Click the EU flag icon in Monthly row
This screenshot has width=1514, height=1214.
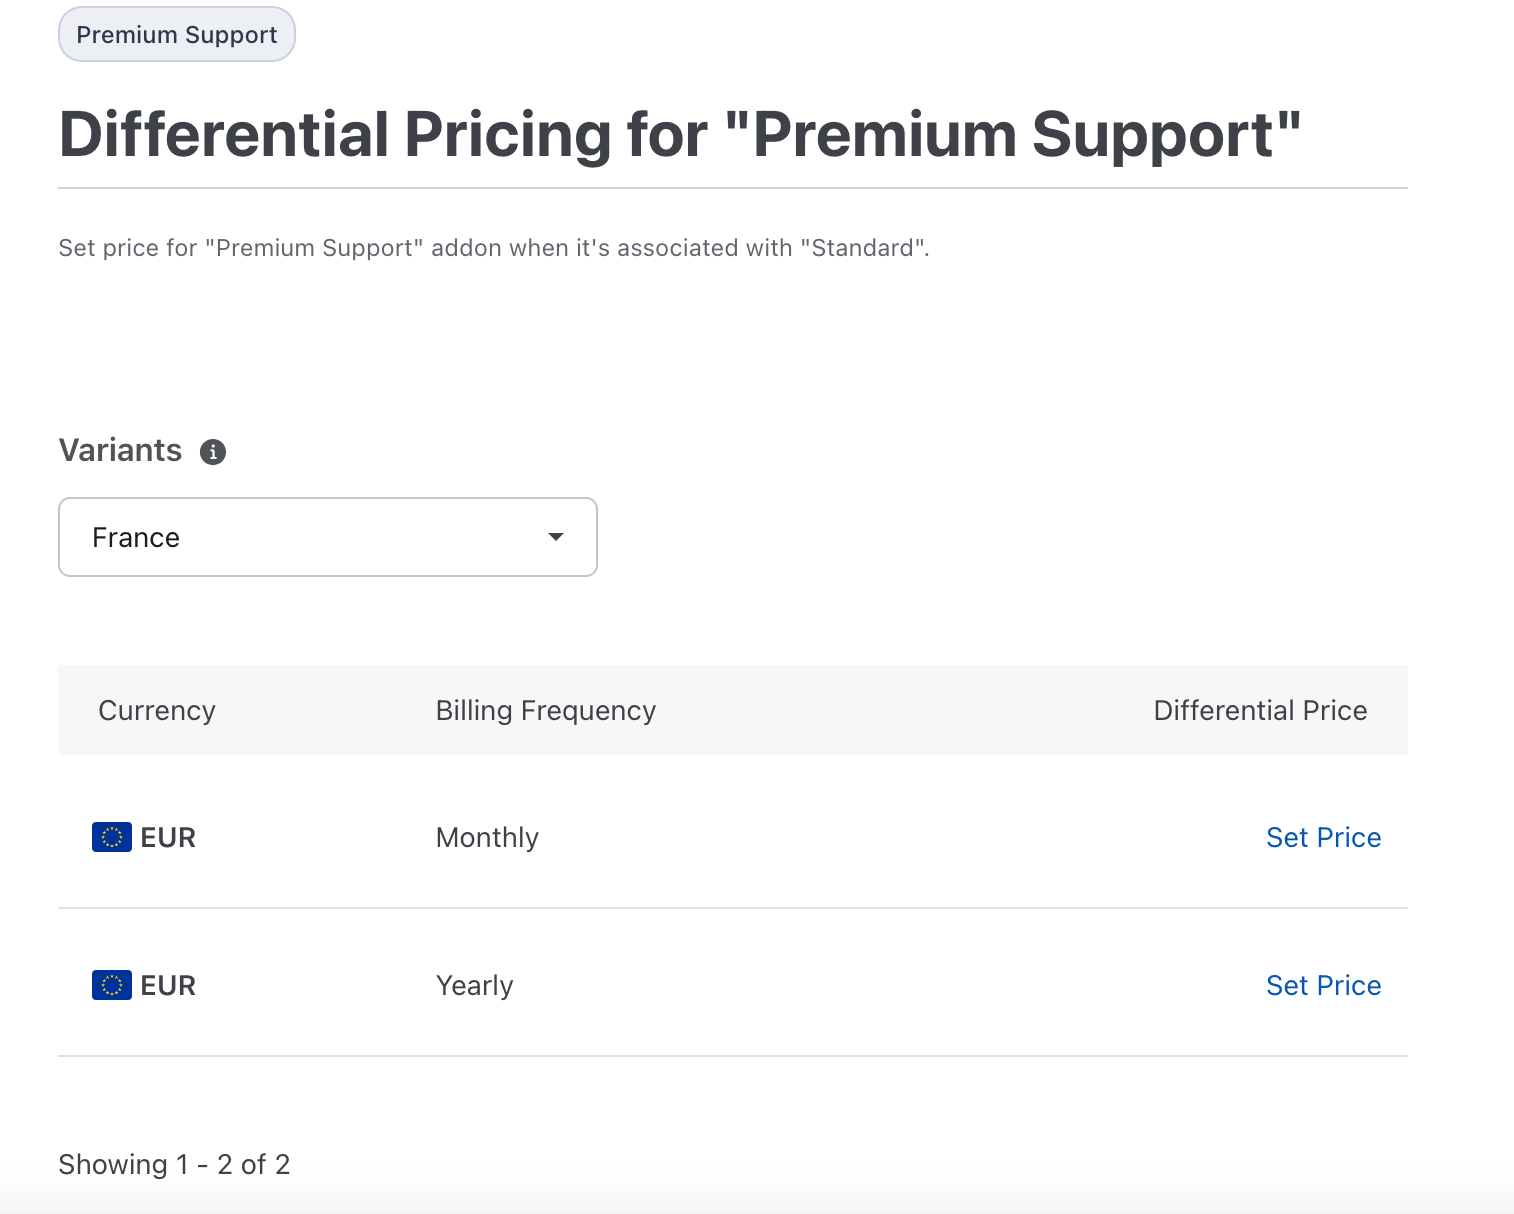click(x=112, y=837)
